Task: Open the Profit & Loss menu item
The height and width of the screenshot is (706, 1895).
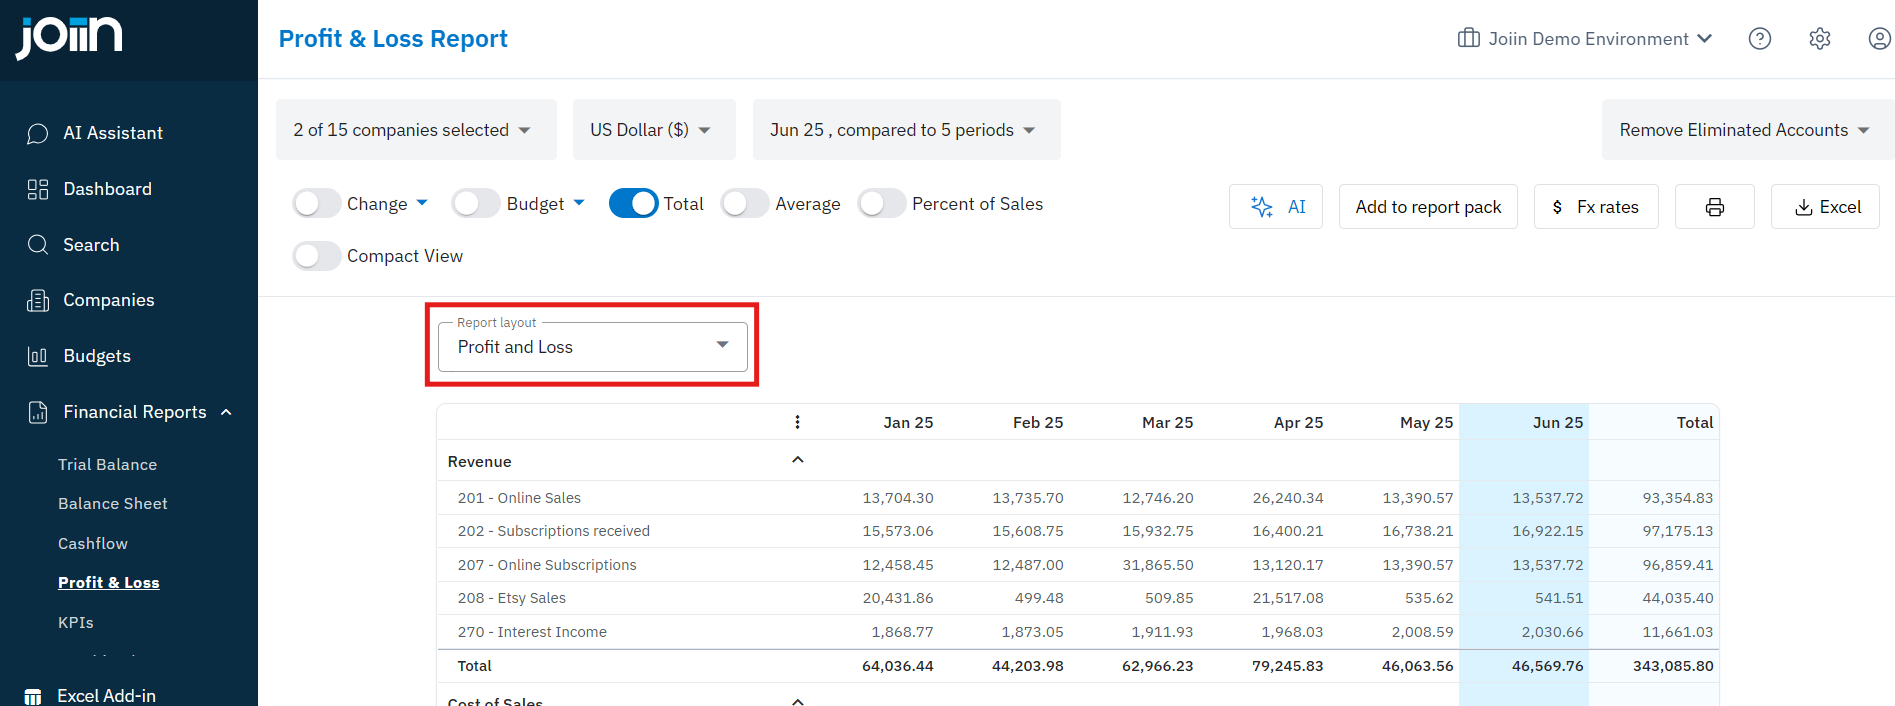Action: (x=108, y=583)
